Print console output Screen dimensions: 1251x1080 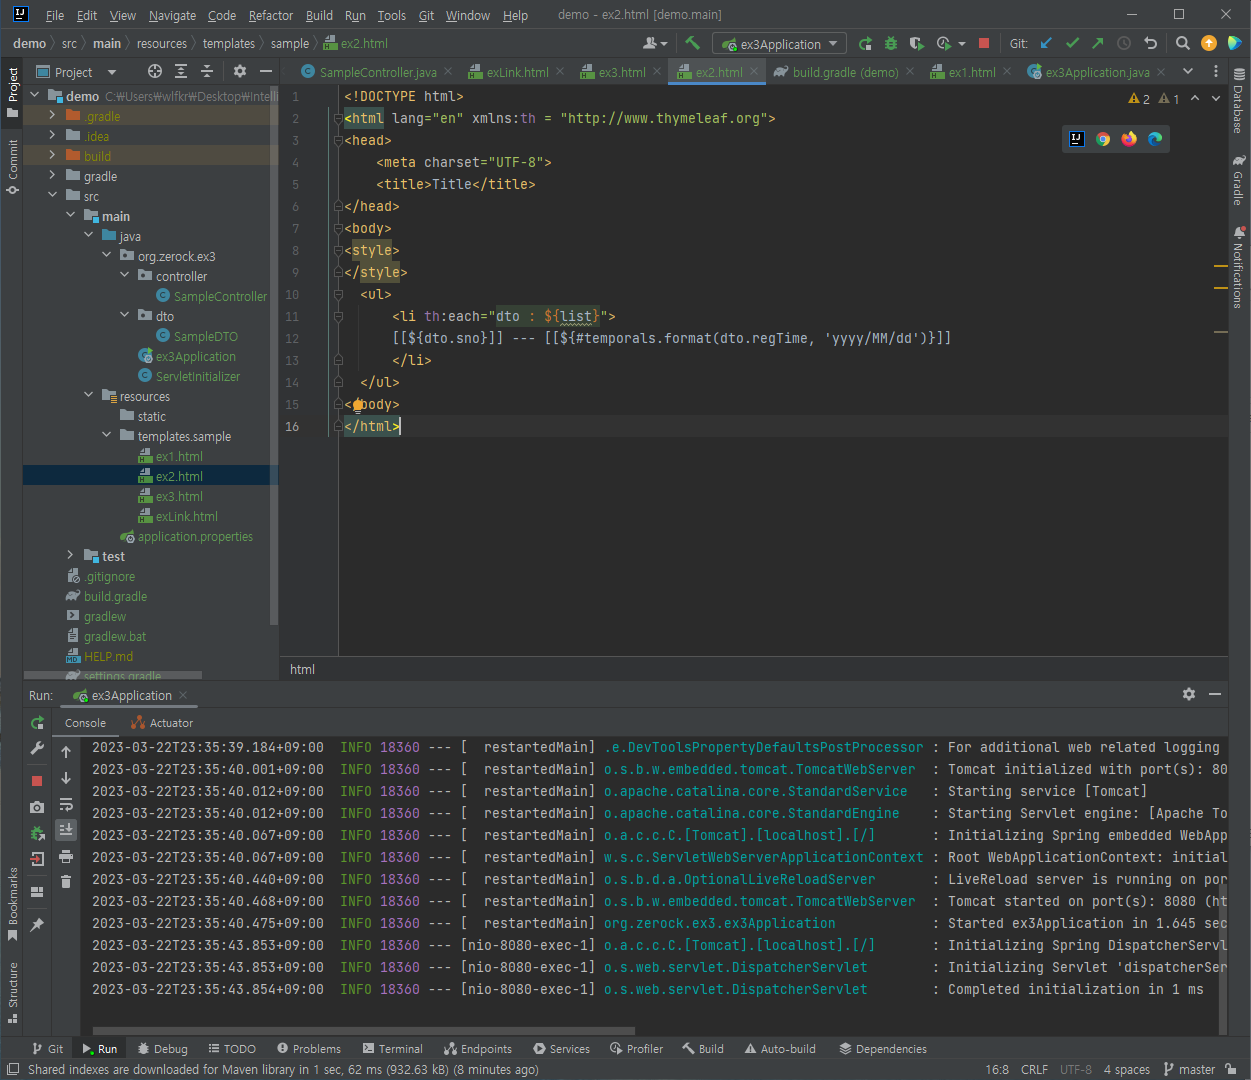(66, 856)
